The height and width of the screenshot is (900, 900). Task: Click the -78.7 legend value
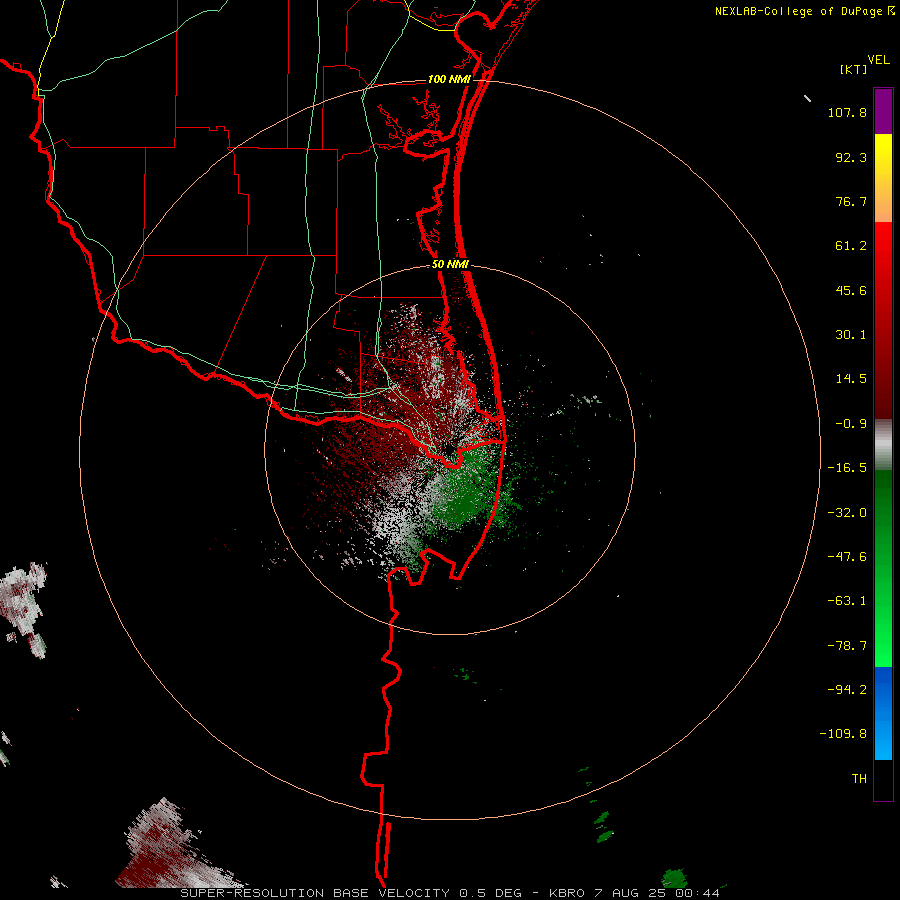[847, 646]
